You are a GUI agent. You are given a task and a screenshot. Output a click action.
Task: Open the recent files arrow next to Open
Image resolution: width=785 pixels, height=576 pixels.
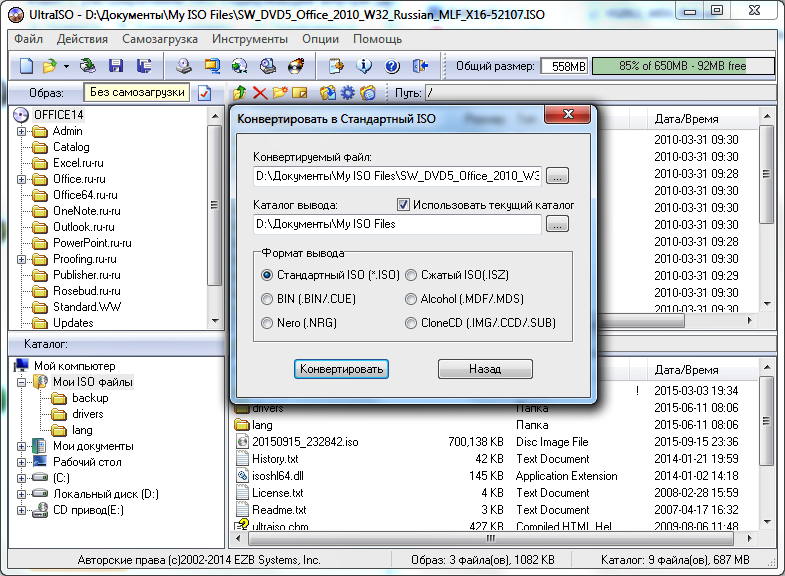[x=66, y=66]
